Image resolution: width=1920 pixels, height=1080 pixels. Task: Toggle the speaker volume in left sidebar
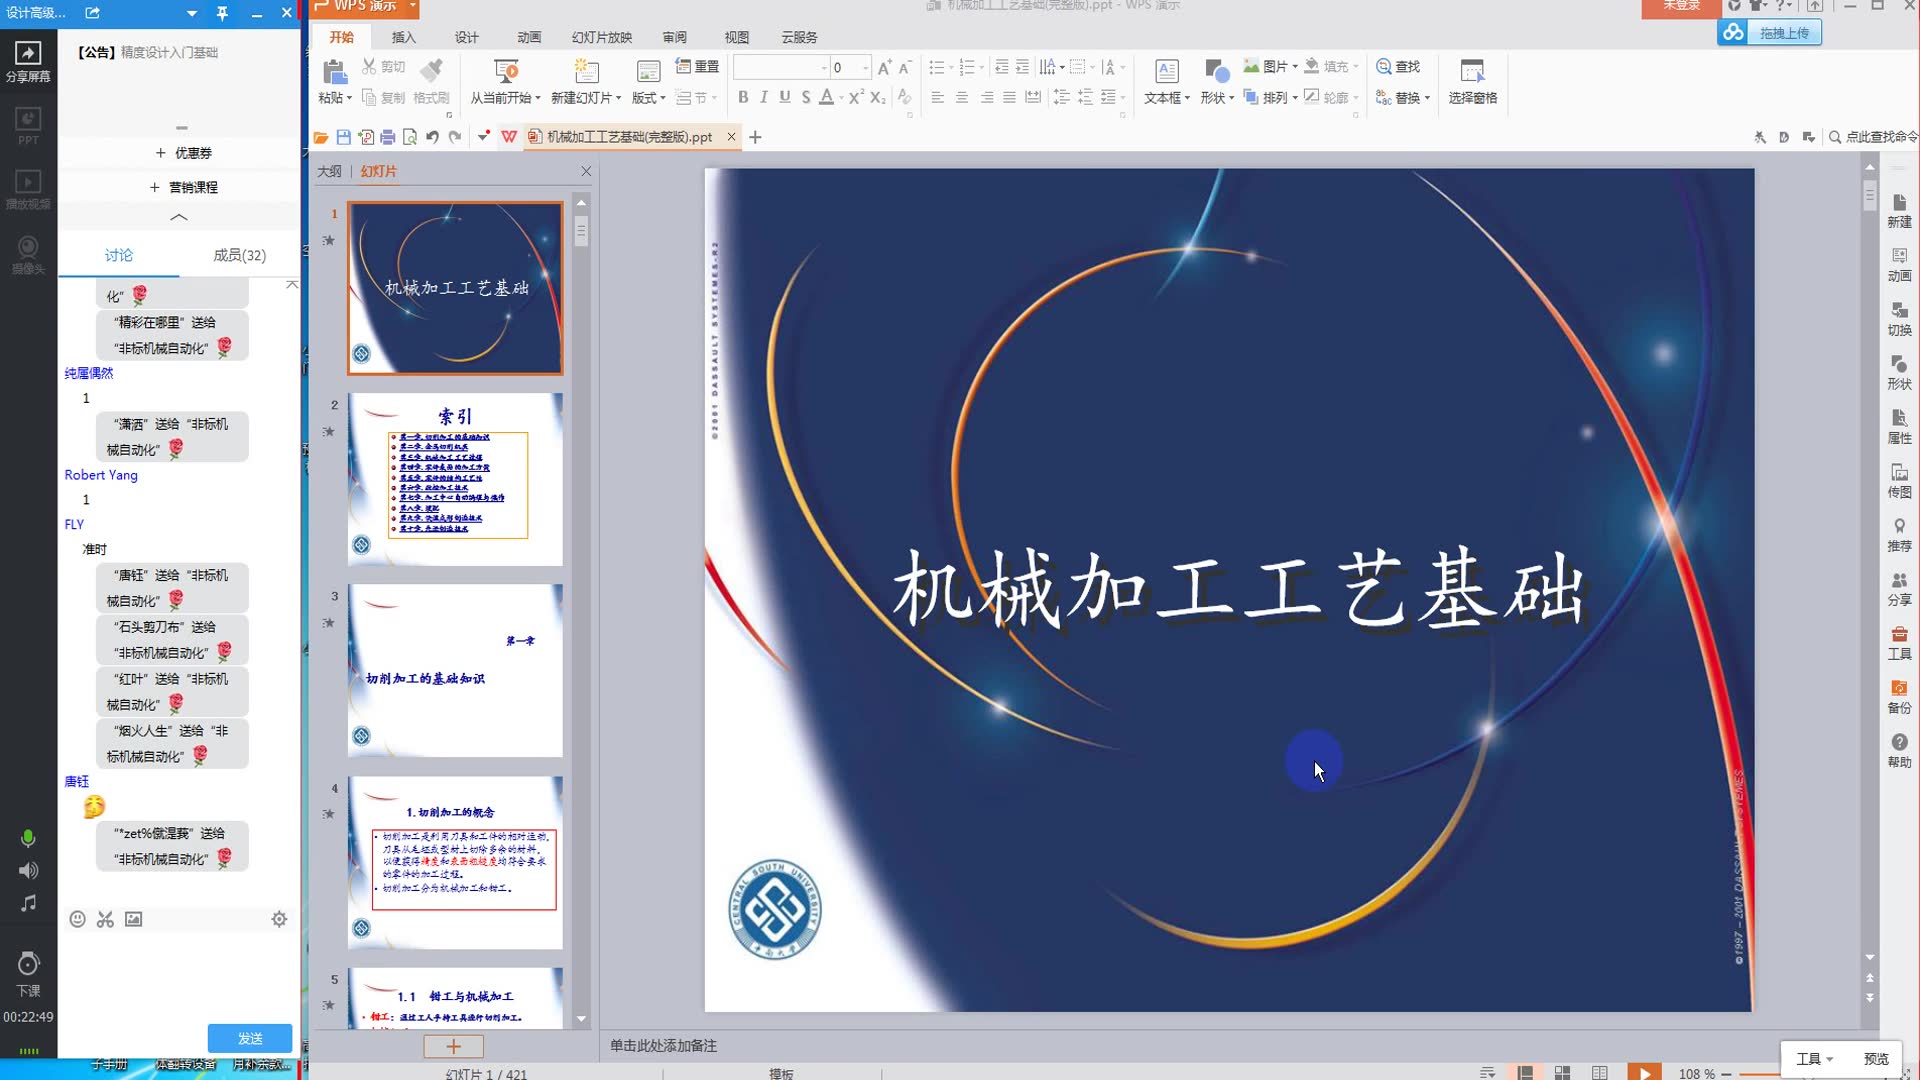(x=29, y=871)
